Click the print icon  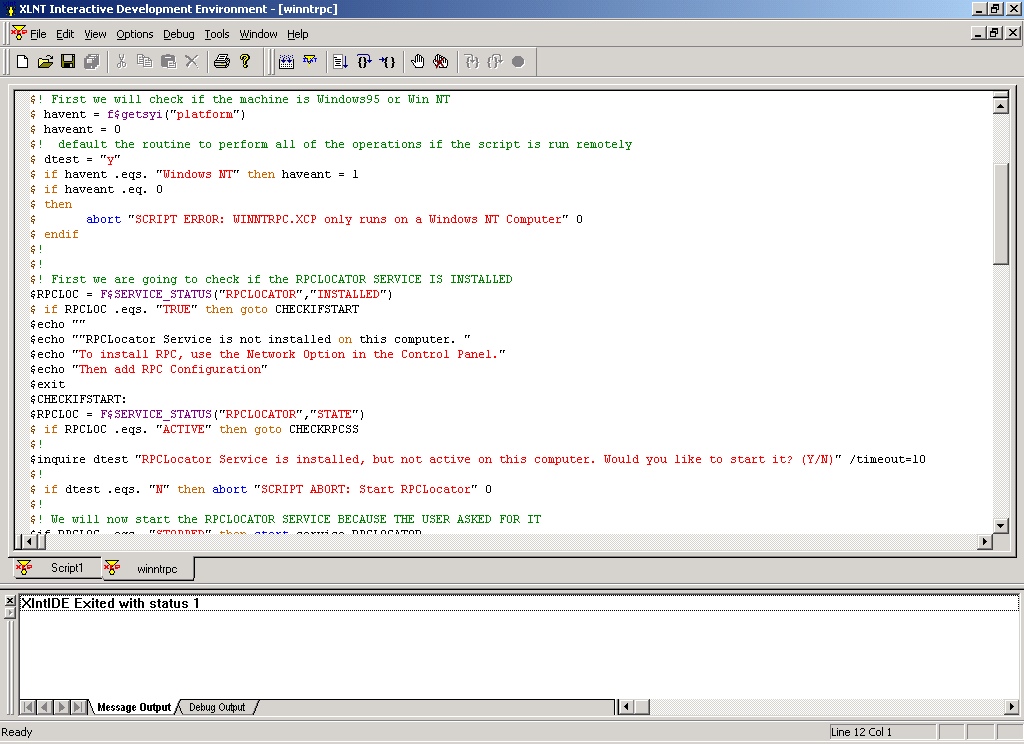222,61
